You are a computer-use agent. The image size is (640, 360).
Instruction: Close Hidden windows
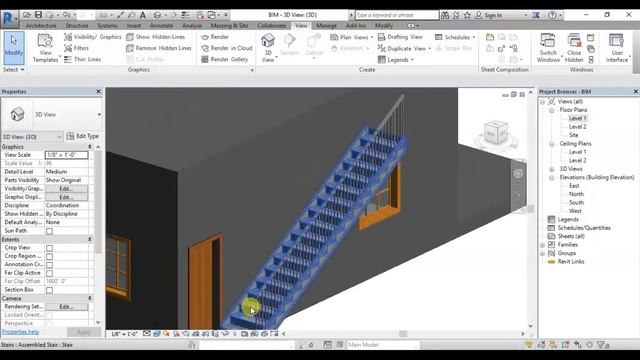coord(574,48)
